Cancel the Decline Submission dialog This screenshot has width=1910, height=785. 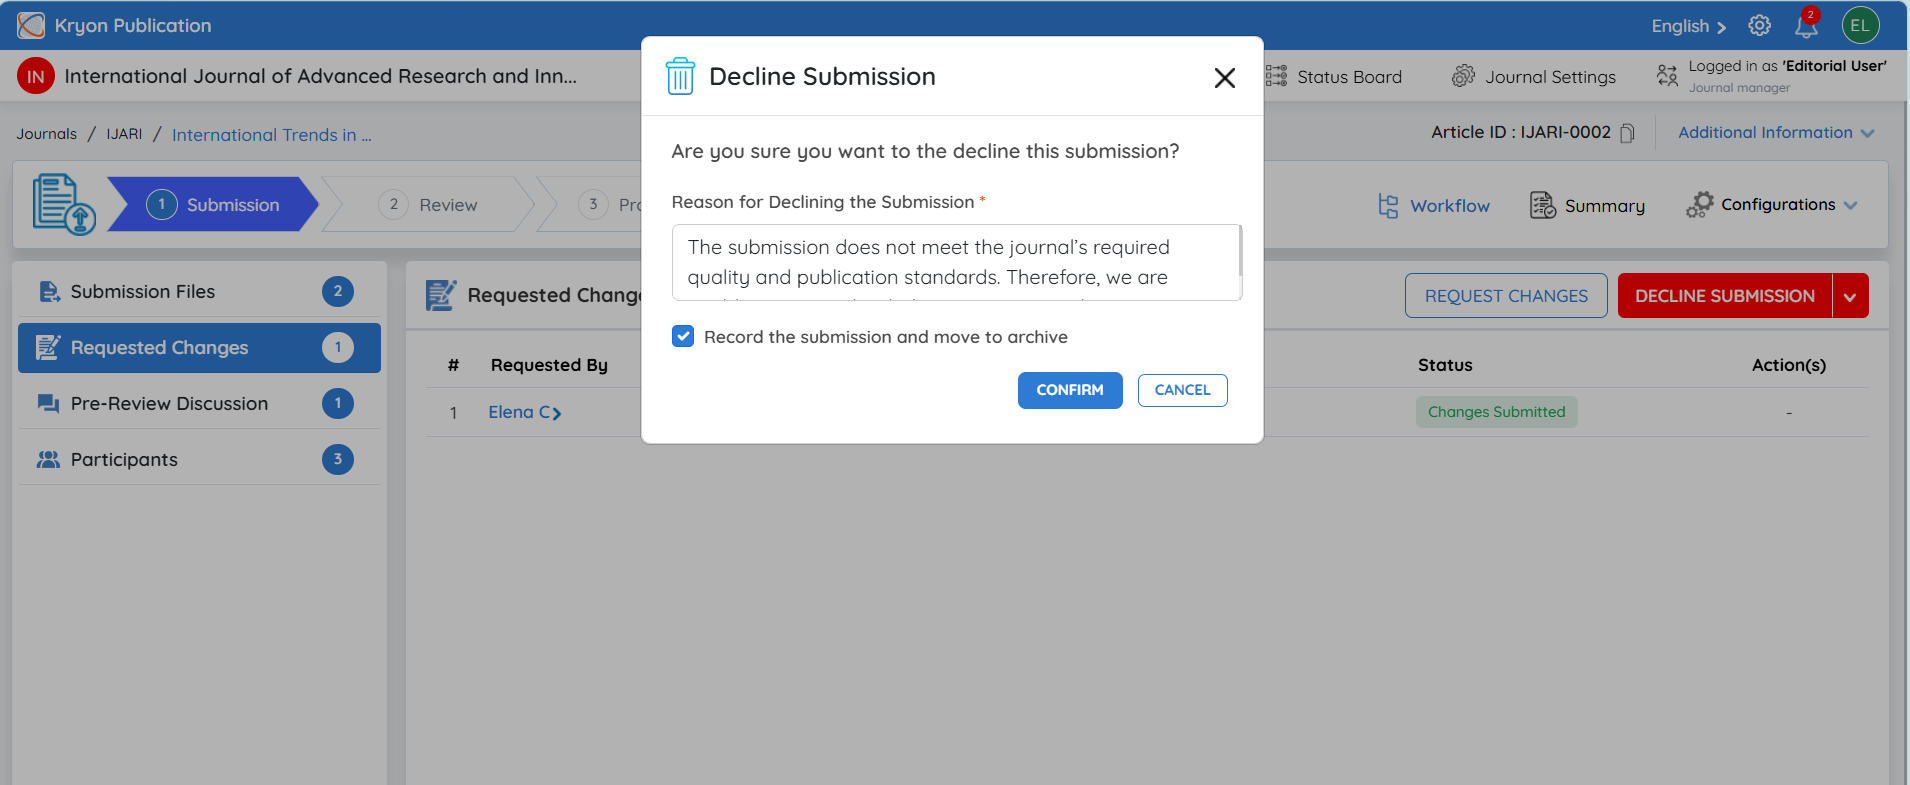click(1182, 390)
